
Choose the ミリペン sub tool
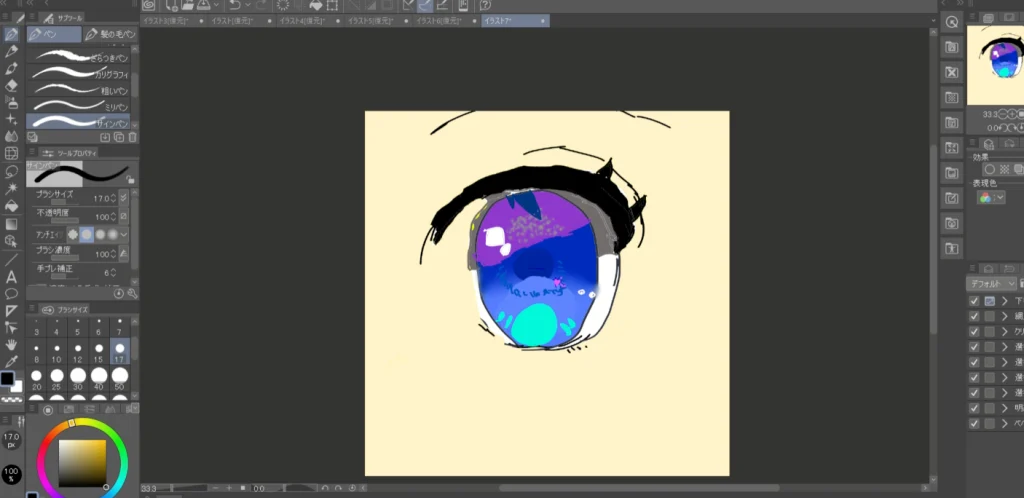point(78,105)
